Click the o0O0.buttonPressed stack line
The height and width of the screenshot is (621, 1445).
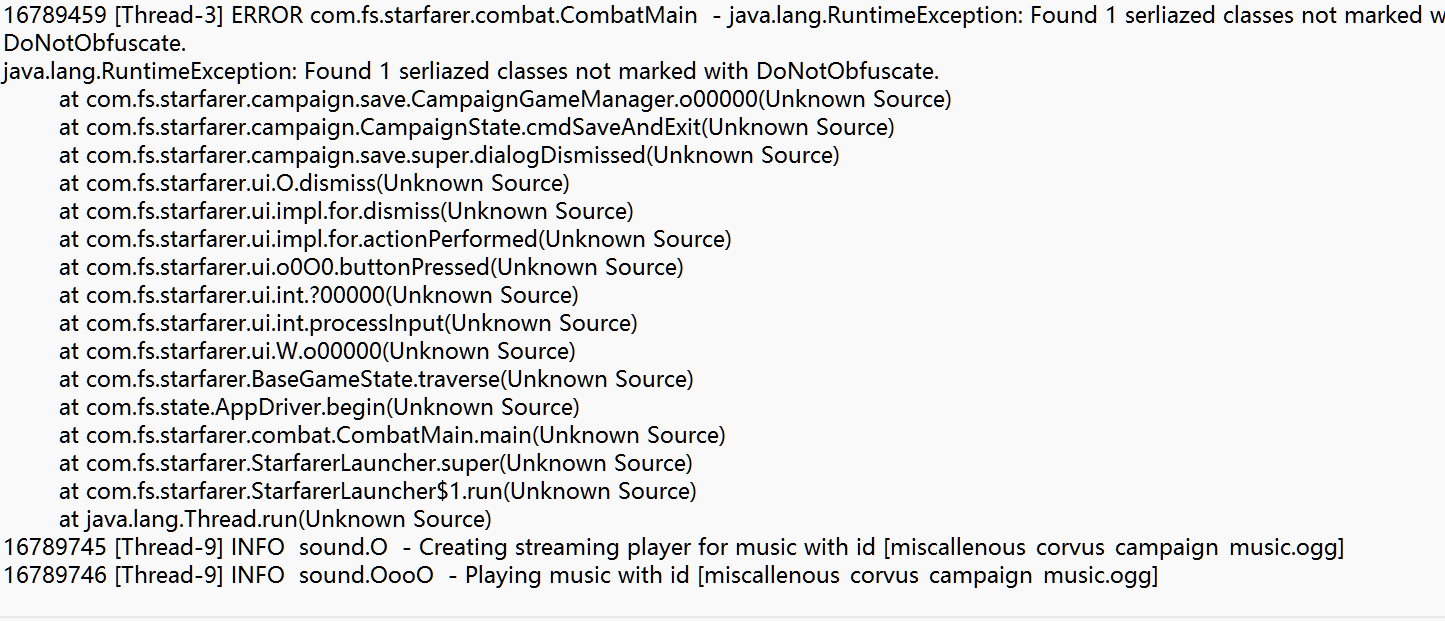point(371,268)
